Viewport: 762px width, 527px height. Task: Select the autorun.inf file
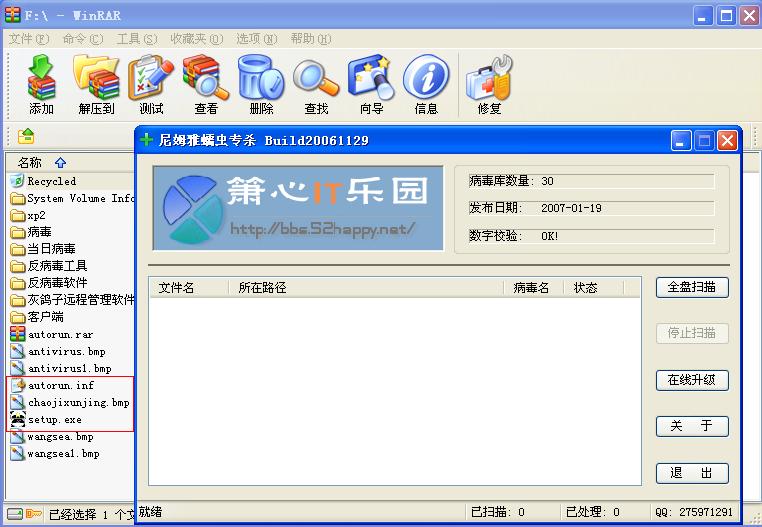[x=52, y=385]
